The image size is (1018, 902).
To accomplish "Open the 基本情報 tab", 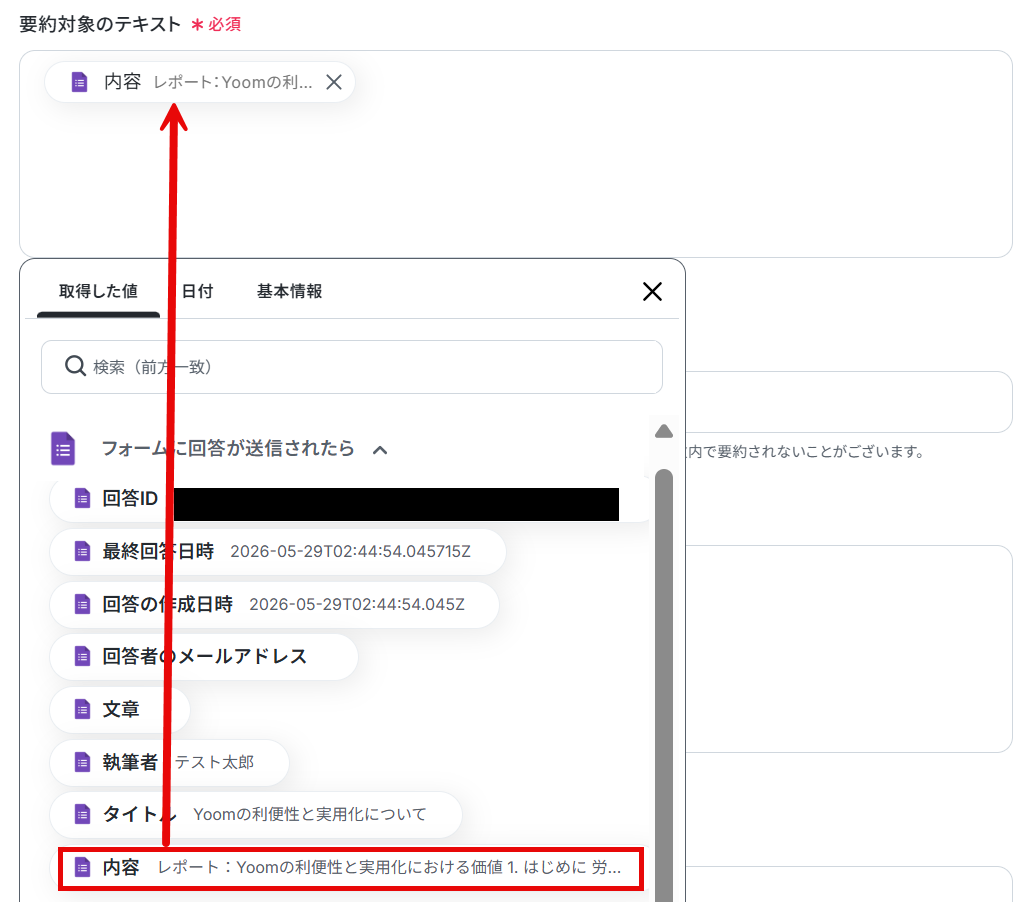I will click(x=290, y=292).
